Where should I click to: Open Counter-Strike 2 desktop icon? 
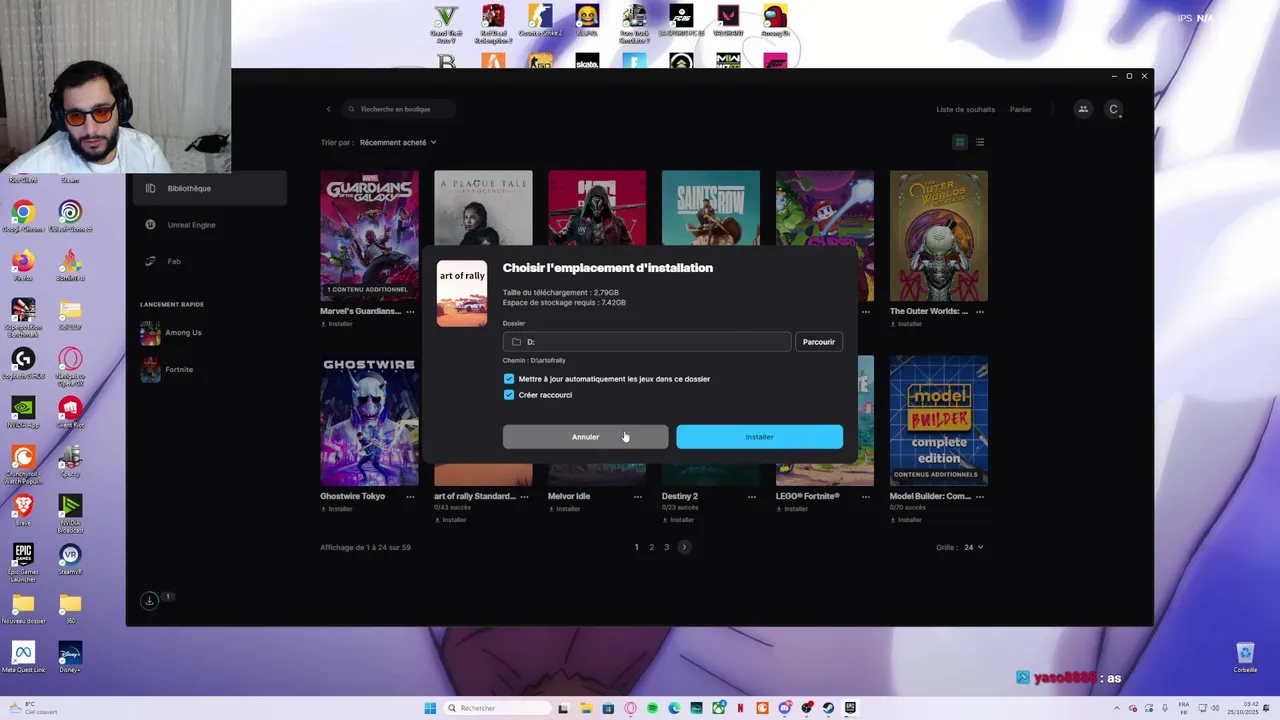[x=540, y=21]
